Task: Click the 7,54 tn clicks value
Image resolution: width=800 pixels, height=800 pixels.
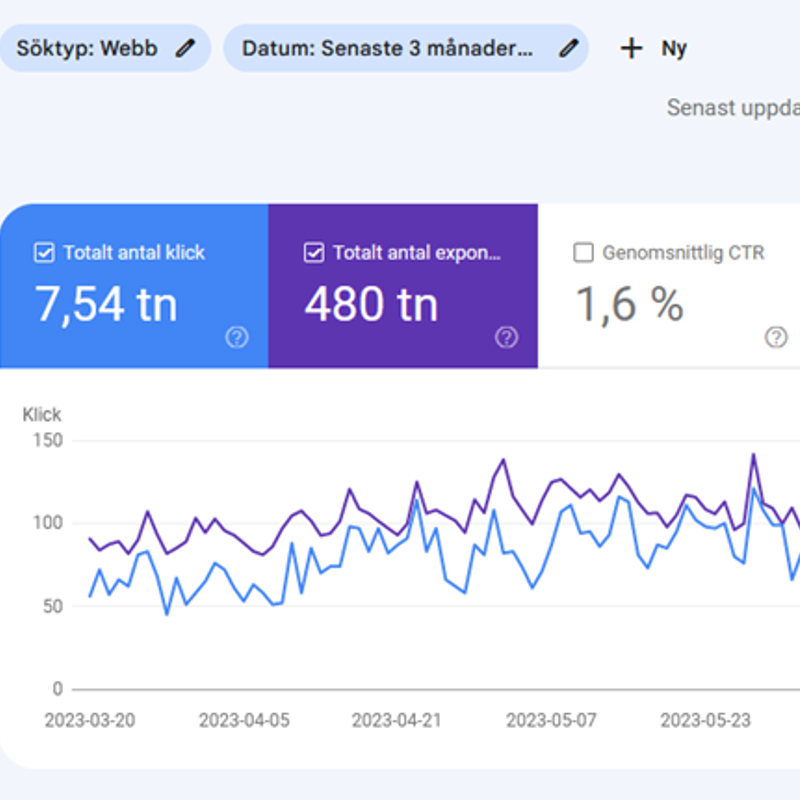Action: [106, 303]
